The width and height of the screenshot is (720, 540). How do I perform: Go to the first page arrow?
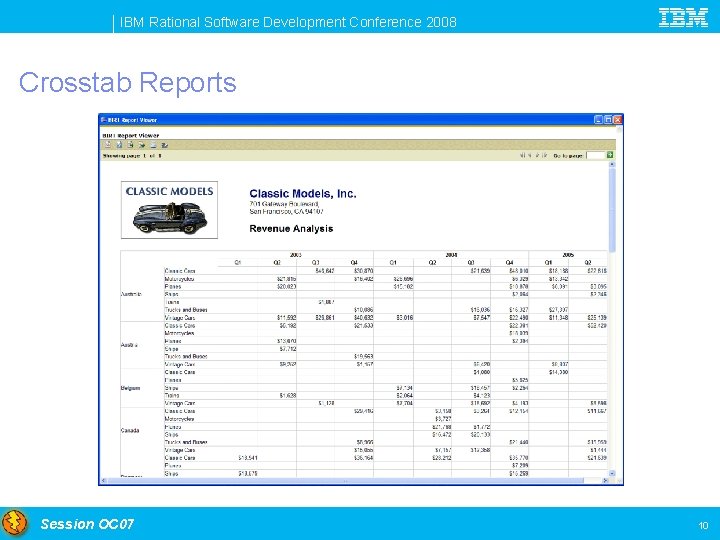click(x=522, y=156)
